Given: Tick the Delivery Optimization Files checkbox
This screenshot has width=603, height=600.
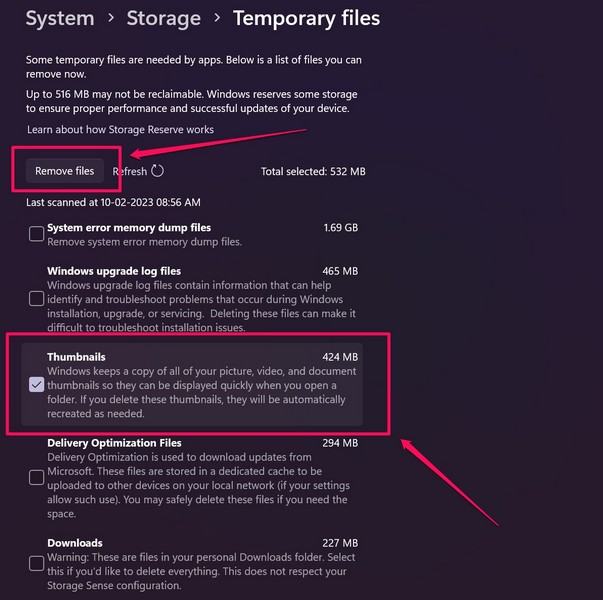Looking at the screenshot, I should point(36,478).
